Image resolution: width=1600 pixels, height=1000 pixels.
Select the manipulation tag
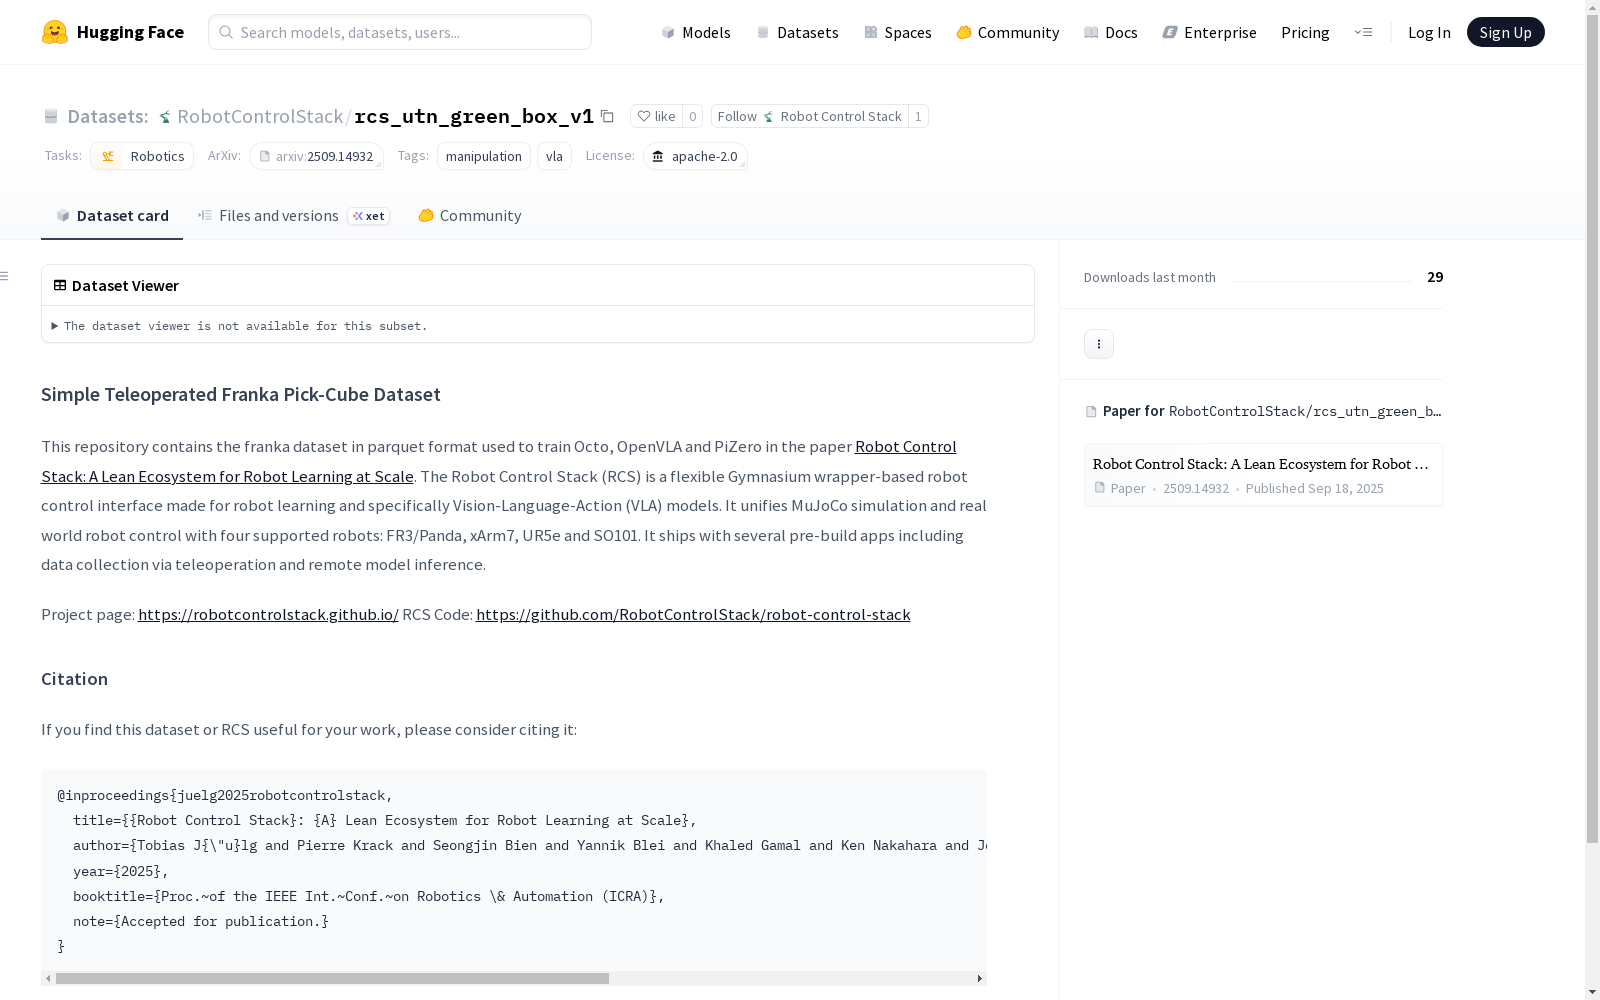click(x=484, y=156)
